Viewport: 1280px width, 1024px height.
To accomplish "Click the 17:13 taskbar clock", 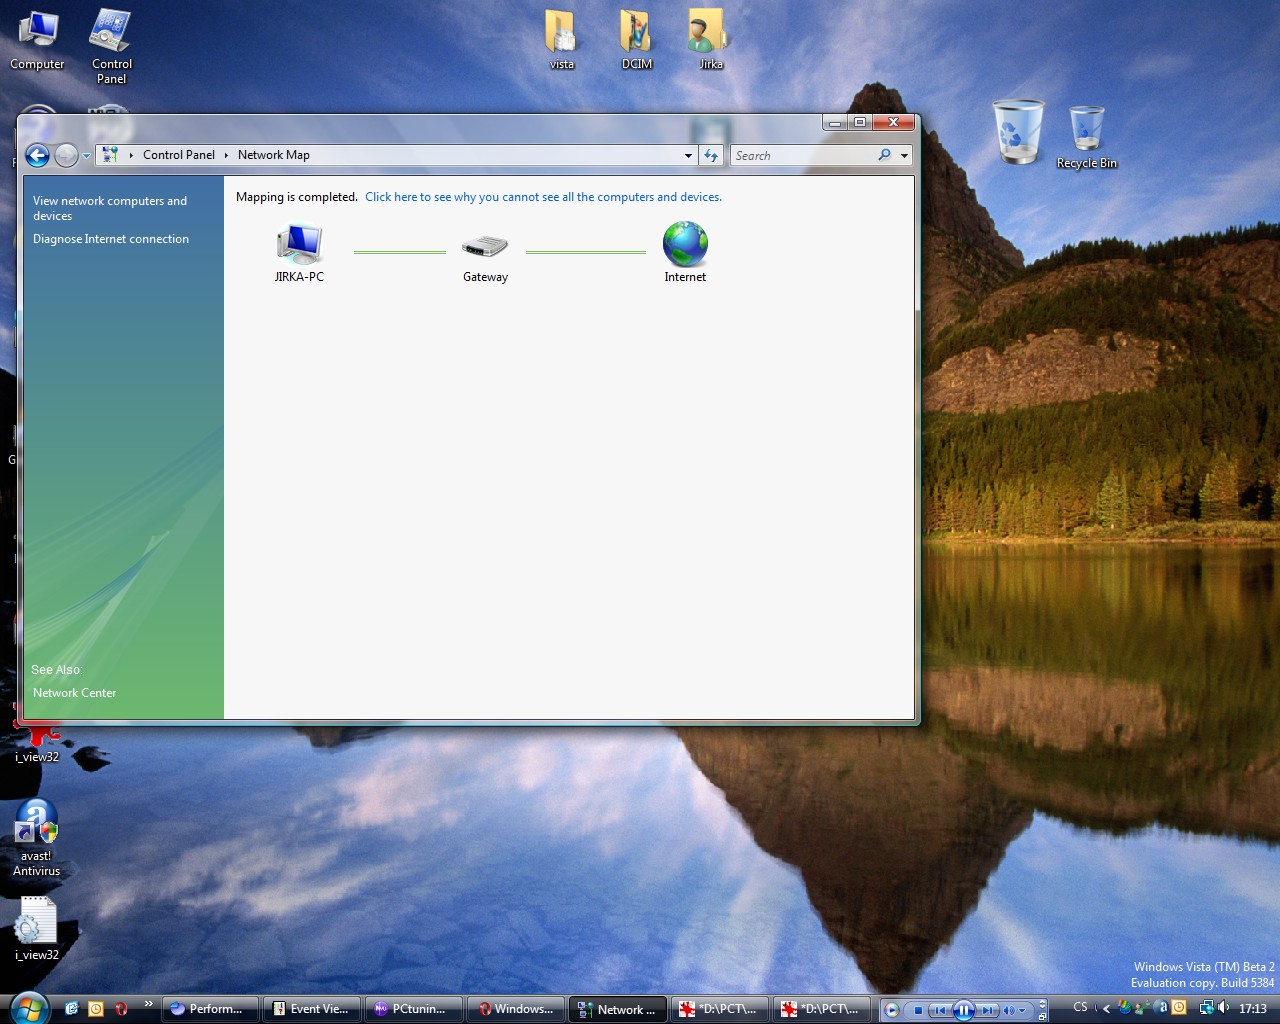I will coord(1253,1008).
